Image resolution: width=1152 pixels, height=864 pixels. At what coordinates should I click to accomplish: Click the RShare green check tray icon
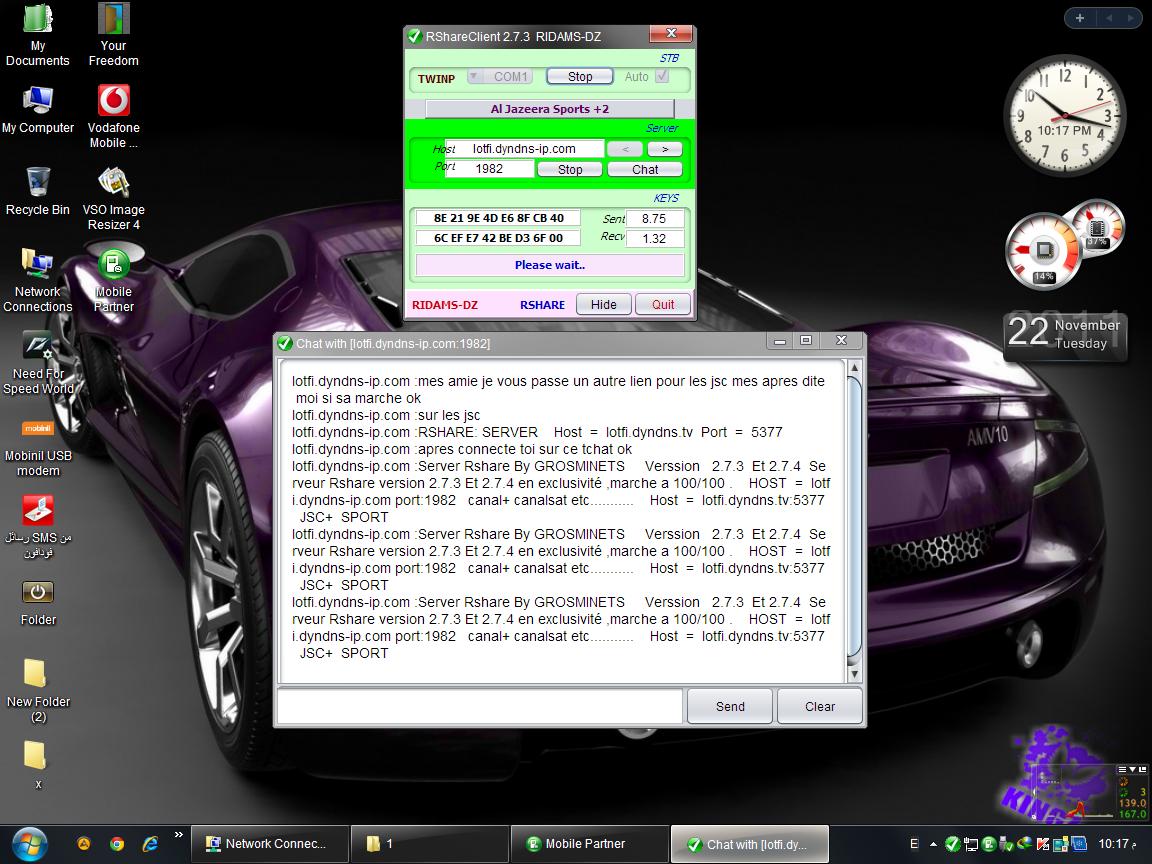(952, 844)
